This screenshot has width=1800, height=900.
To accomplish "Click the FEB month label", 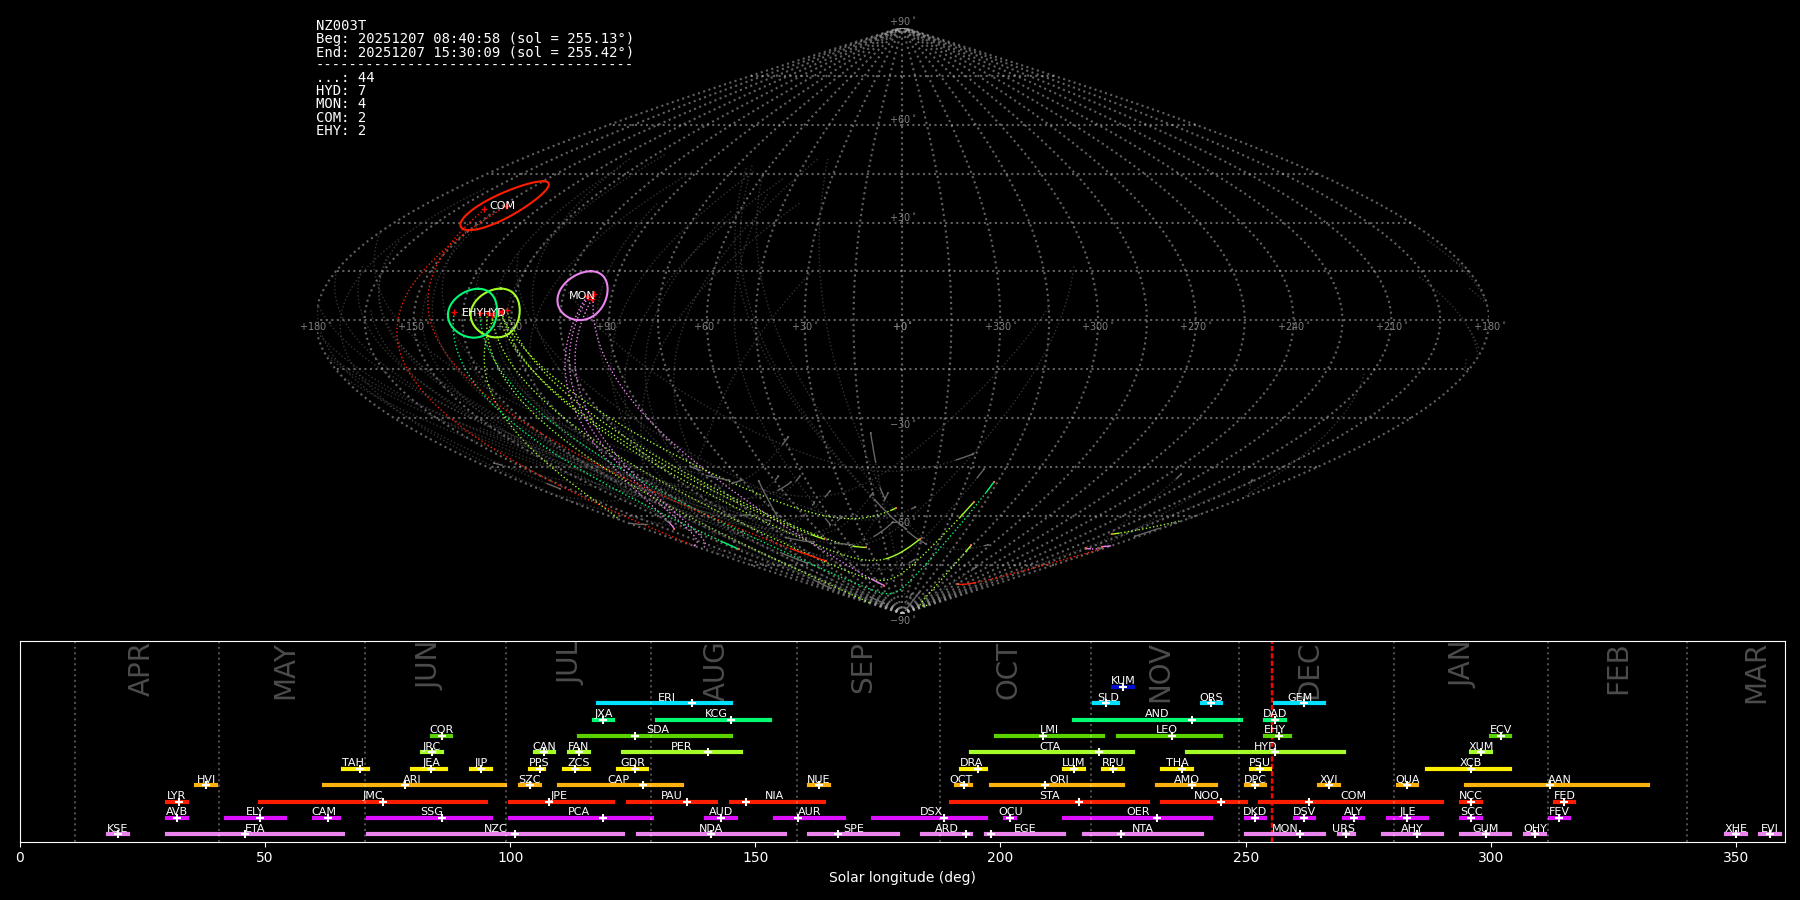I will (x=1618, y=671).
